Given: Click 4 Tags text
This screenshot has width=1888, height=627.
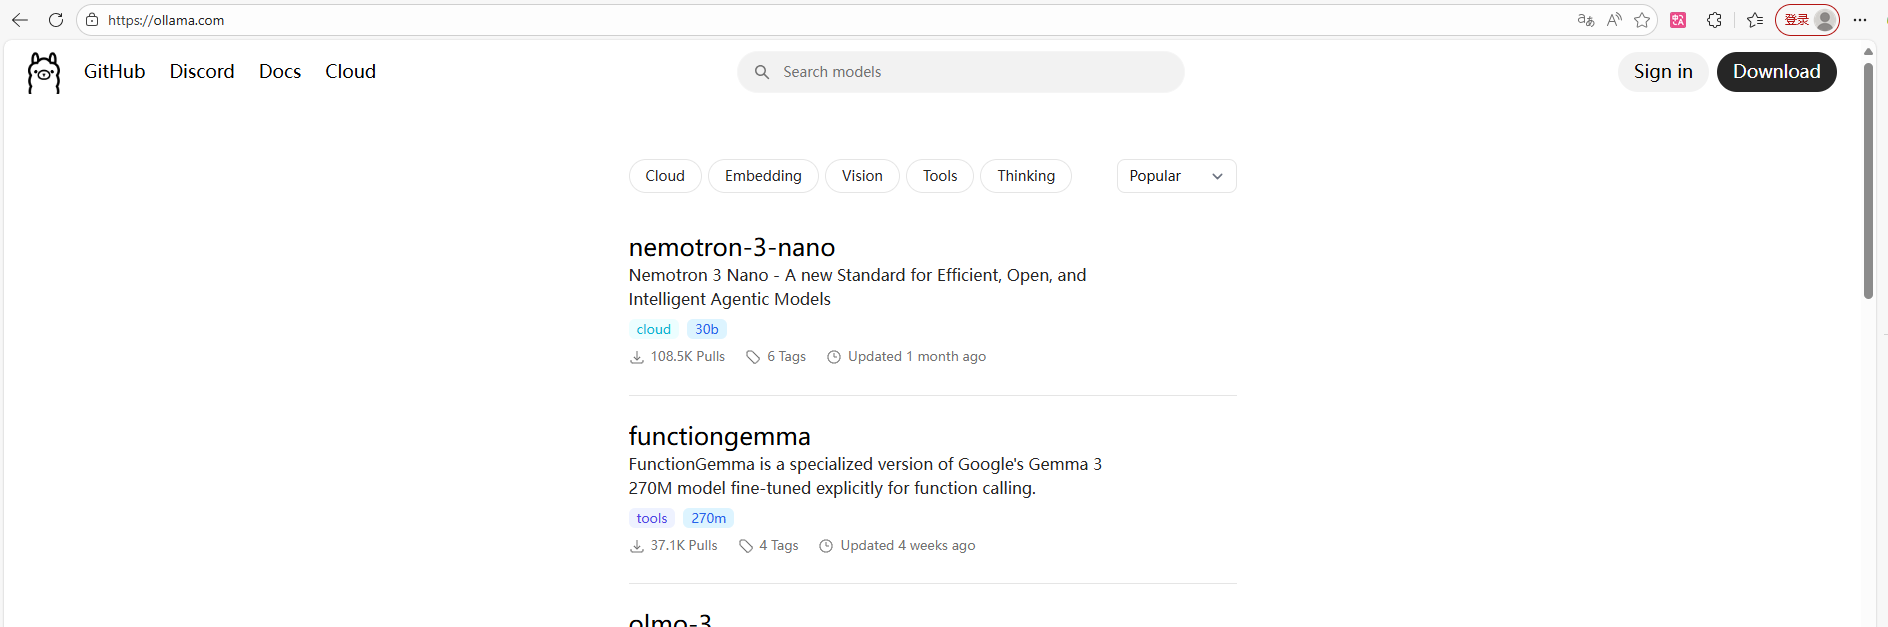Looking at the screenshot, I should click(x=779, y=545).
